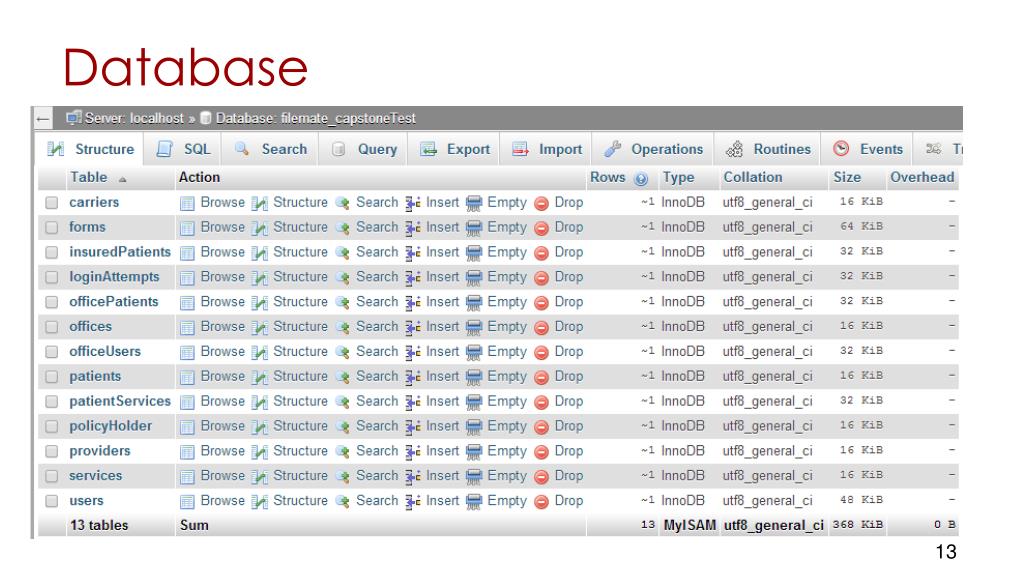Open the carriers table link

click(x=94, y=202)
